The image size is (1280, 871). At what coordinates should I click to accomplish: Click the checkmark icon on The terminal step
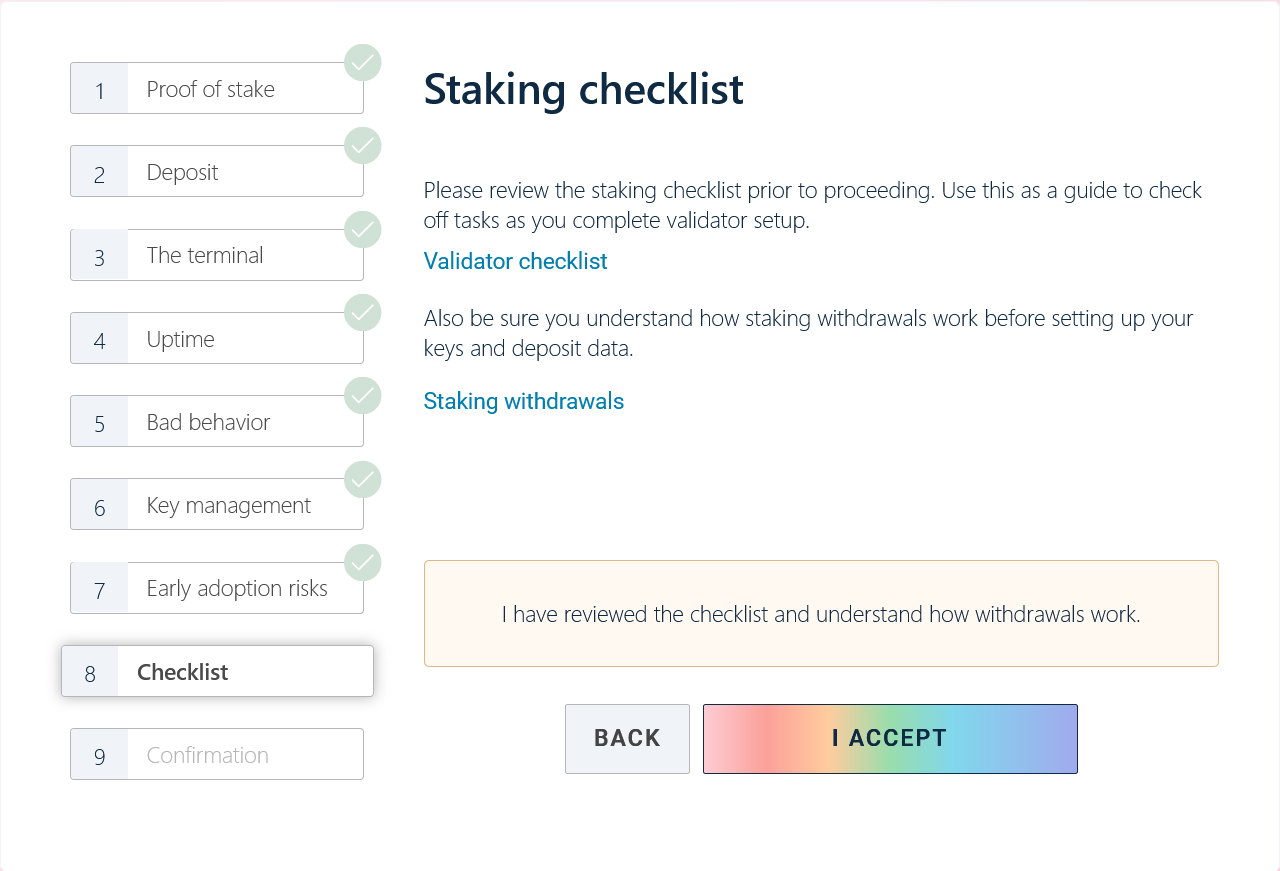[363, 230]
